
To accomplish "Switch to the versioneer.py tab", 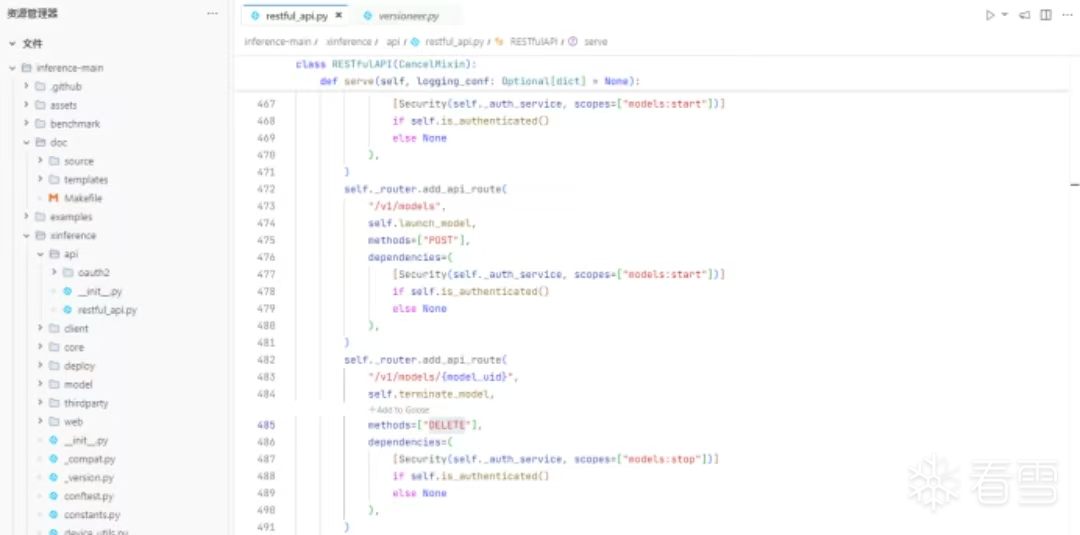I will tap(407, 16).
